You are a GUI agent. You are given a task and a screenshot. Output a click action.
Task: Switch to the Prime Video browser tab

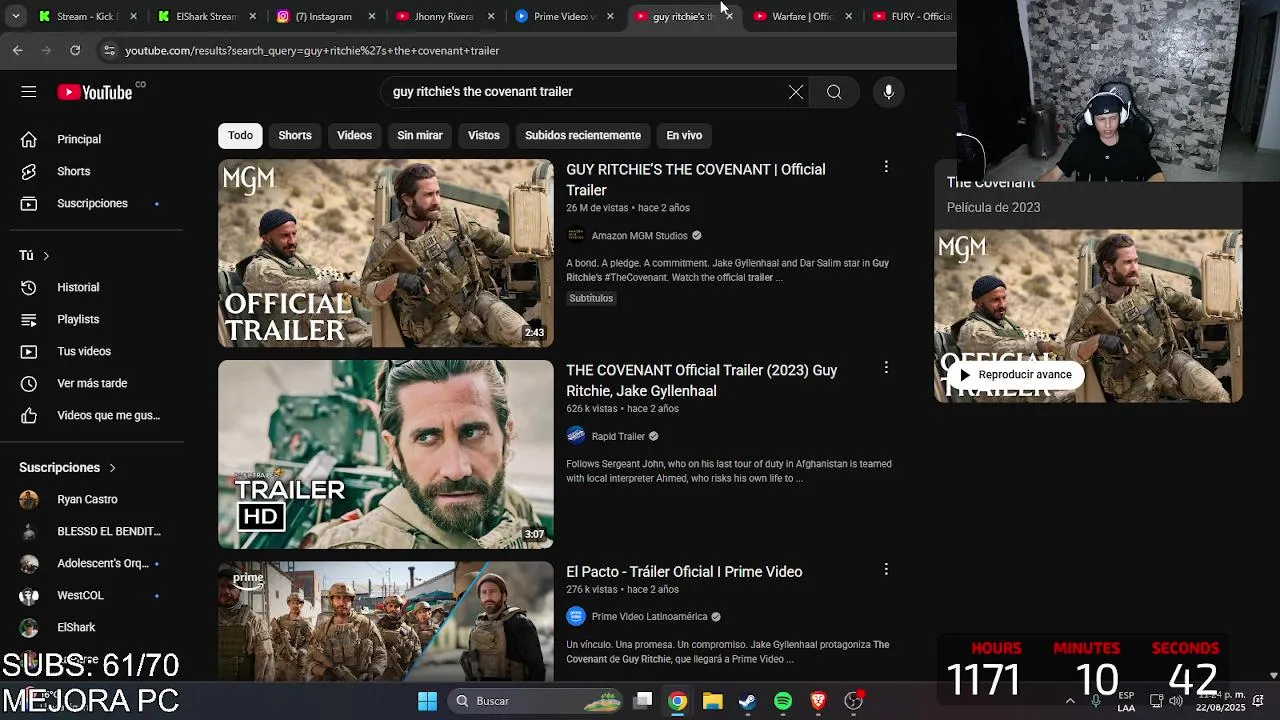563,16
